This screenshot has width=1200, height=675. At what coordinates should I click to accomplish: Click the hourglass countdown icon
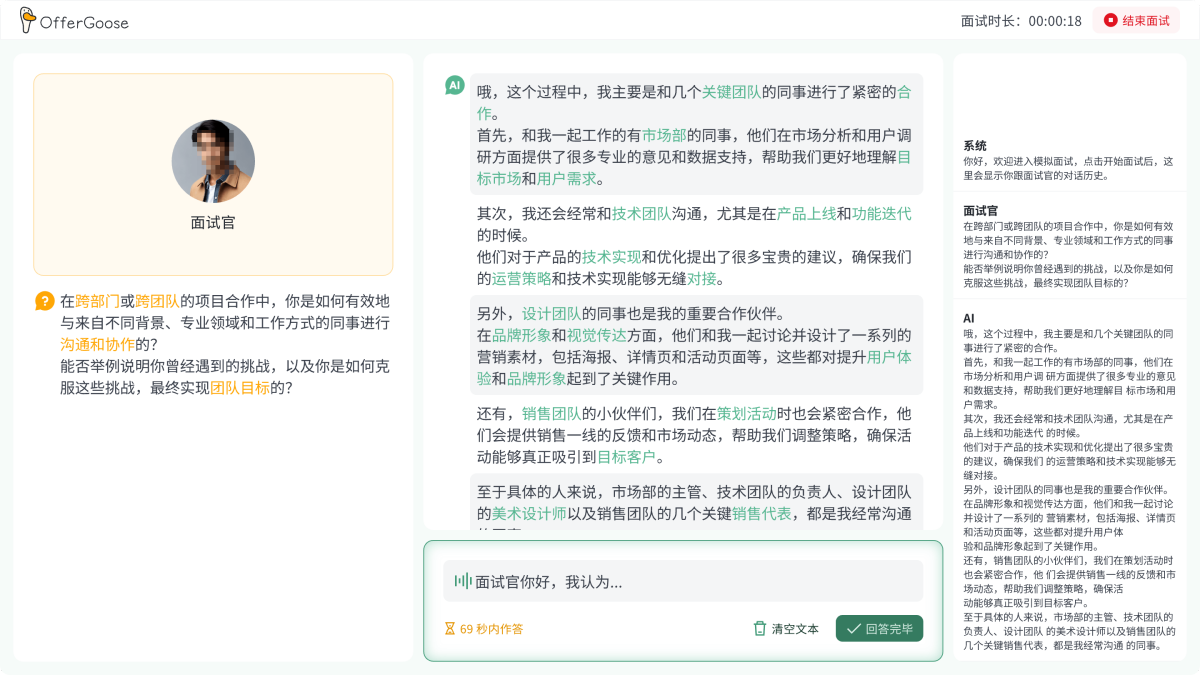(x=450, y=629)
